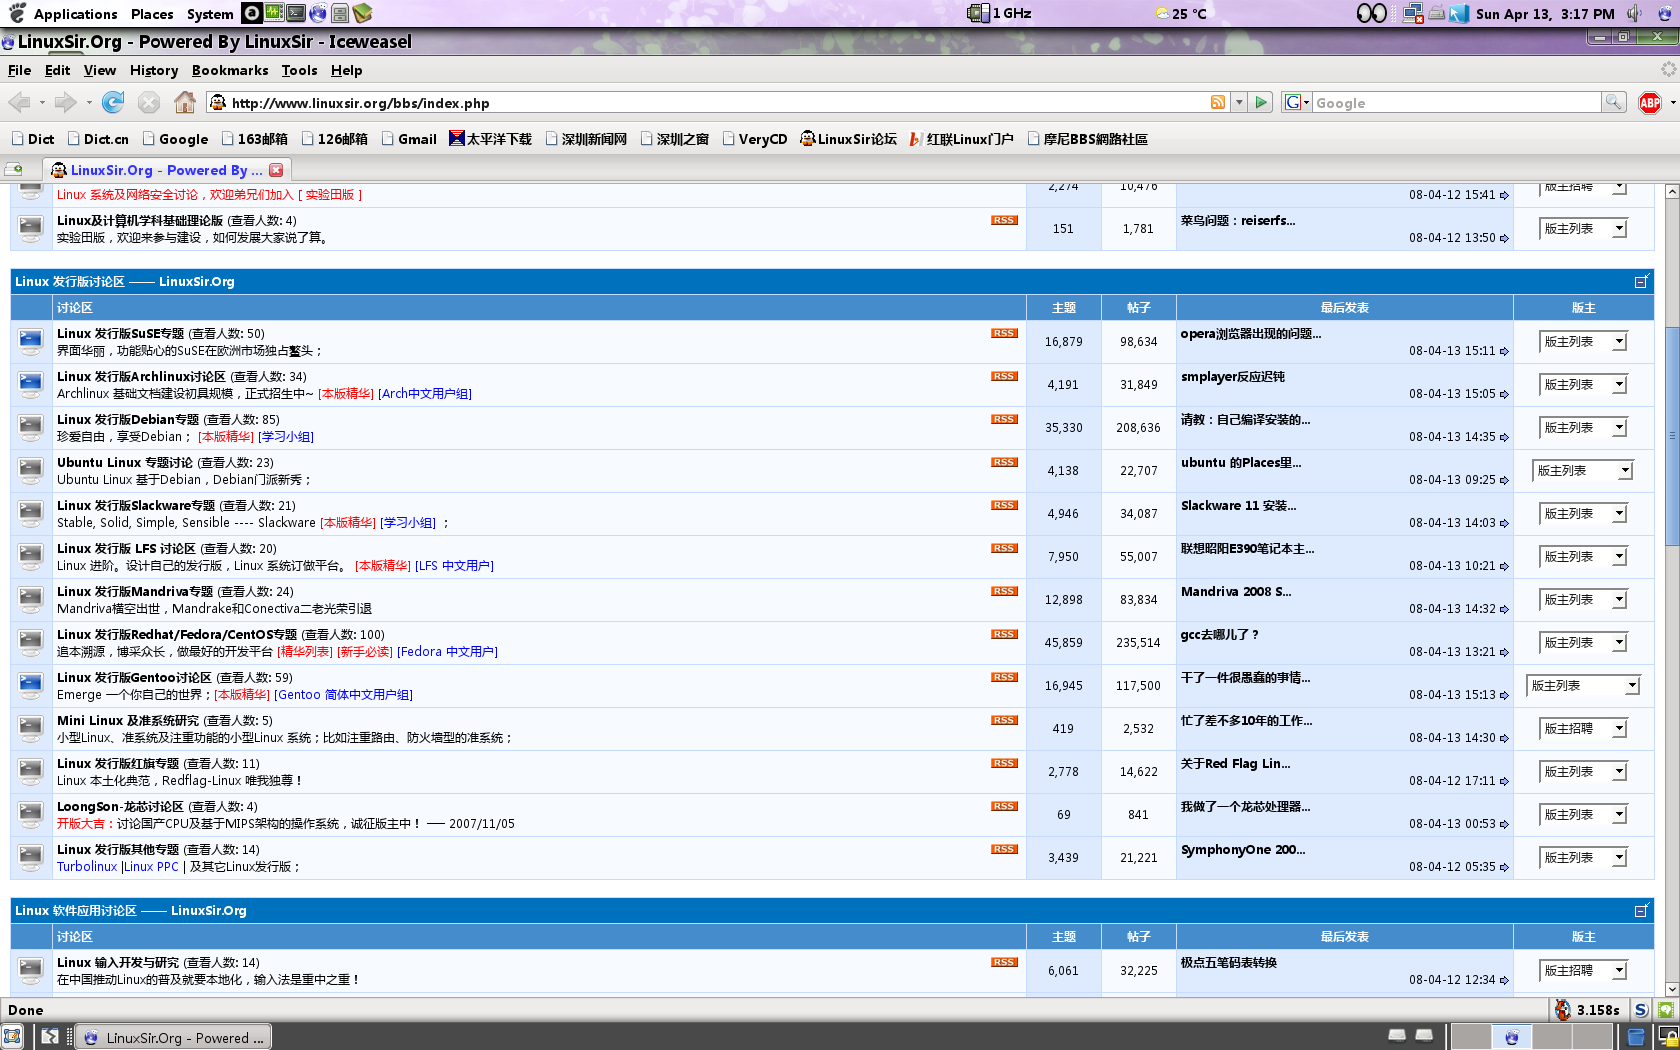The image size is (1680, 1050).
Task: Click the search magnifier button
Action: pyautogui.click(x=1612, y=102)
